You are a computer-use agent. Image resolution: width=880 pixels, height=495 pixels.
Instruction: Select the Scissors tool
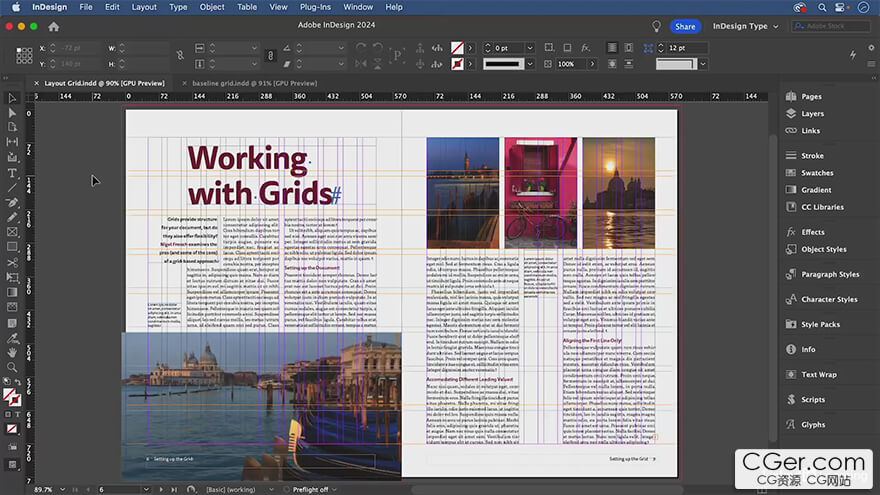[12, 262]
